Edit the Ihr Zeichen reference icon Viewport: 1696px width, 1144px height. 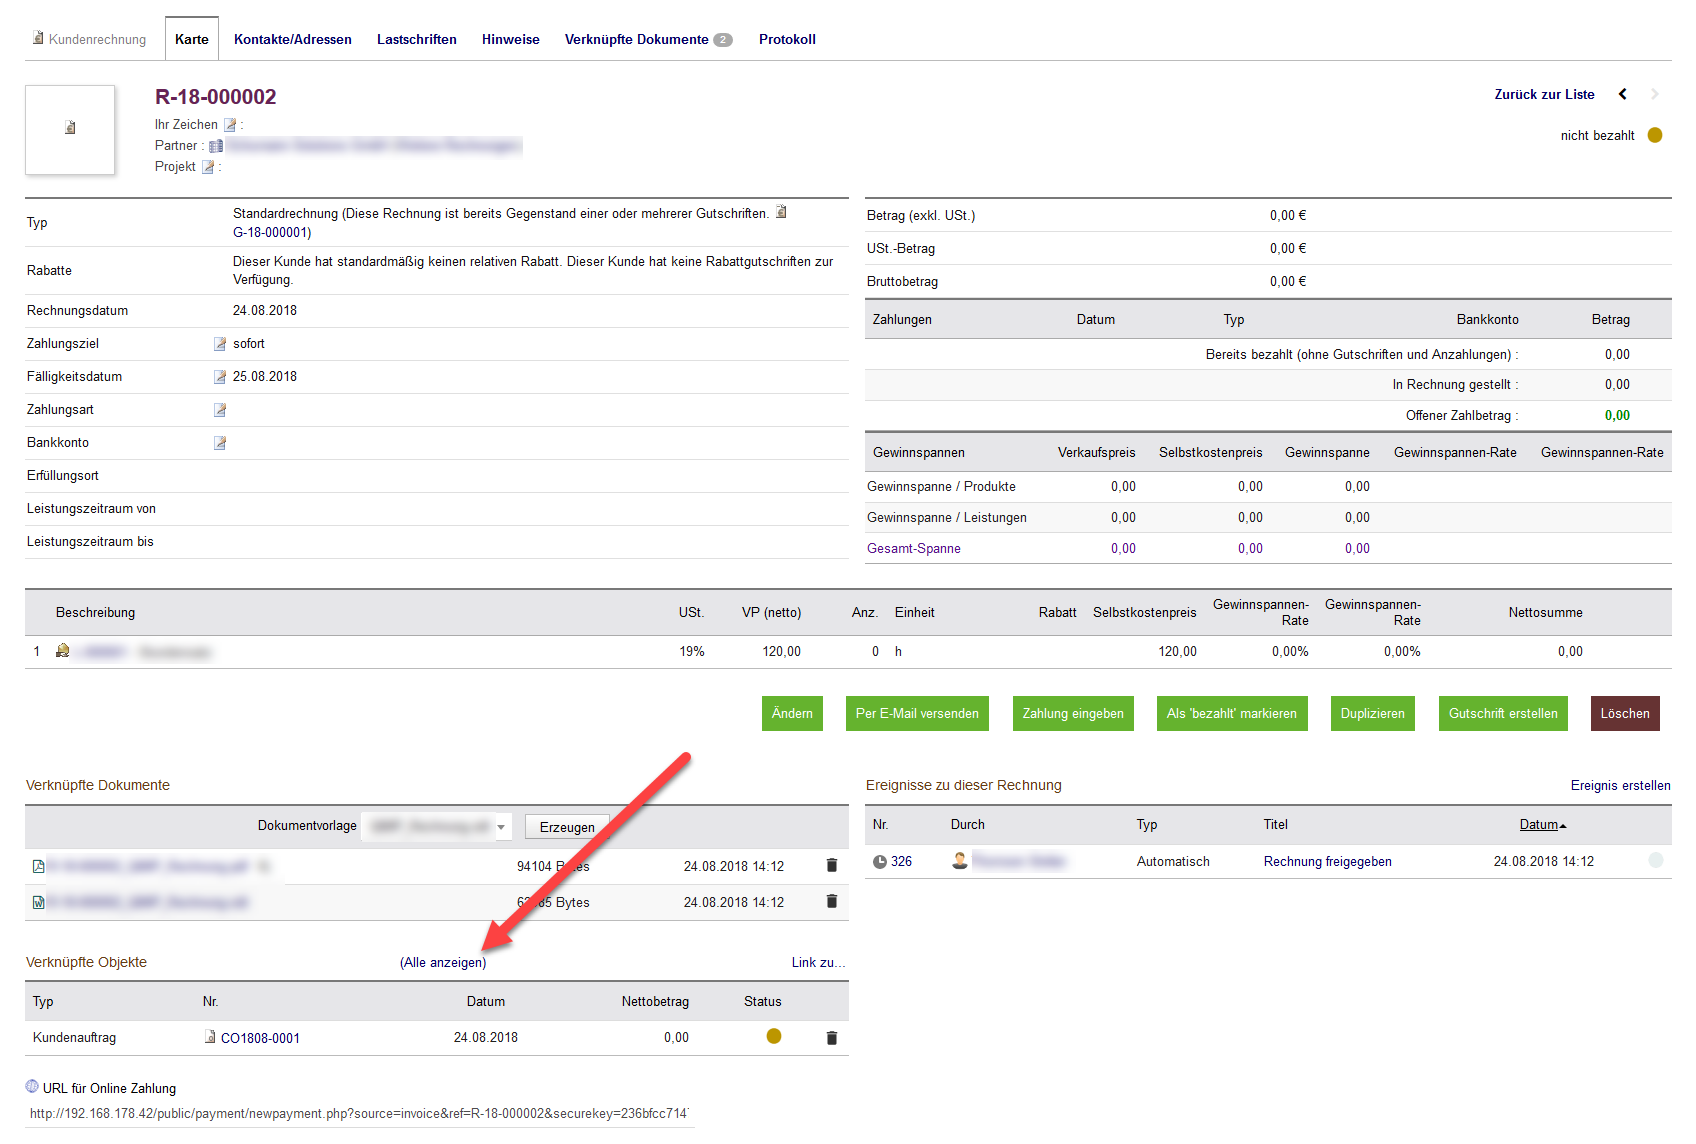coord(230,125)
